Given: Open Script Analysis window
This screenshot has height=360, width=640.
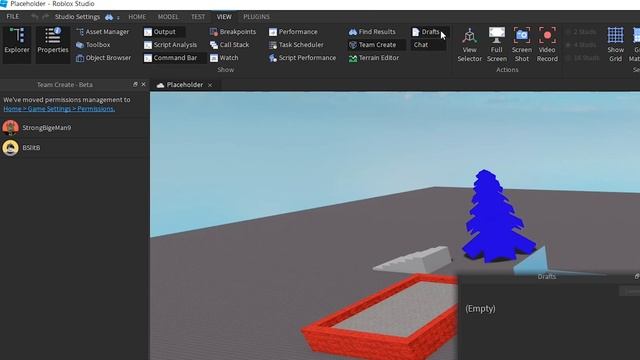Looking at the screenshot, I should pyautogui.click(x=171, y=45).
